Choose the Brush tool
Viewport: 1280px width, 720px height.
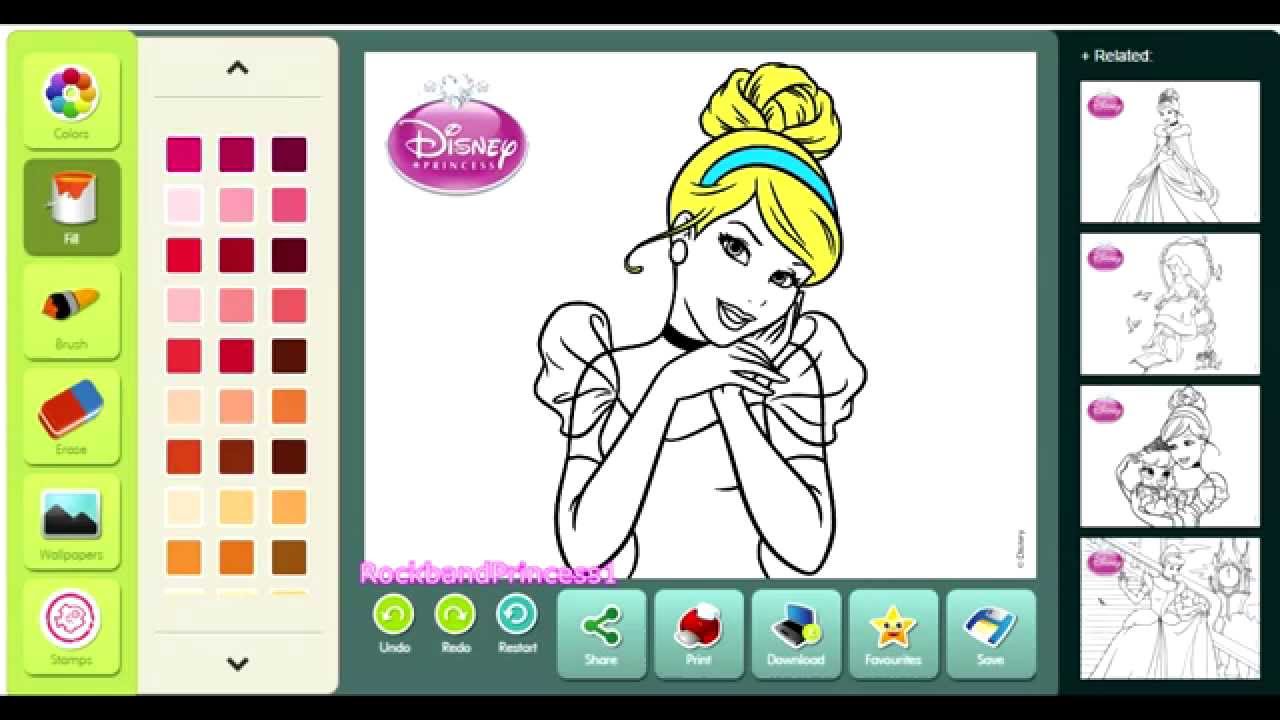(71, 312)
